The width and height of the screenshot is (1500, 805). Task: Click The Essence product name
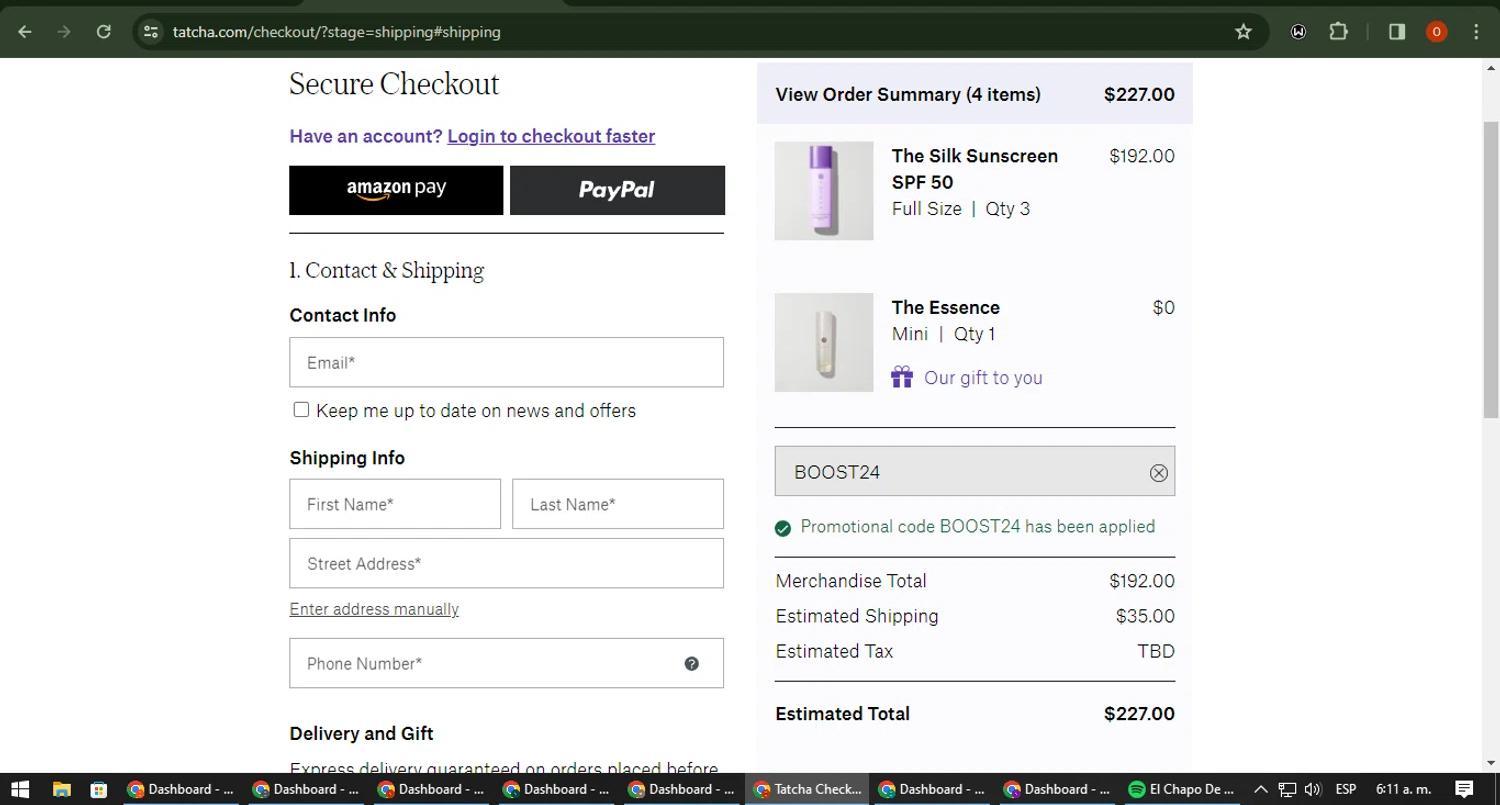click(x=946, y=308)
